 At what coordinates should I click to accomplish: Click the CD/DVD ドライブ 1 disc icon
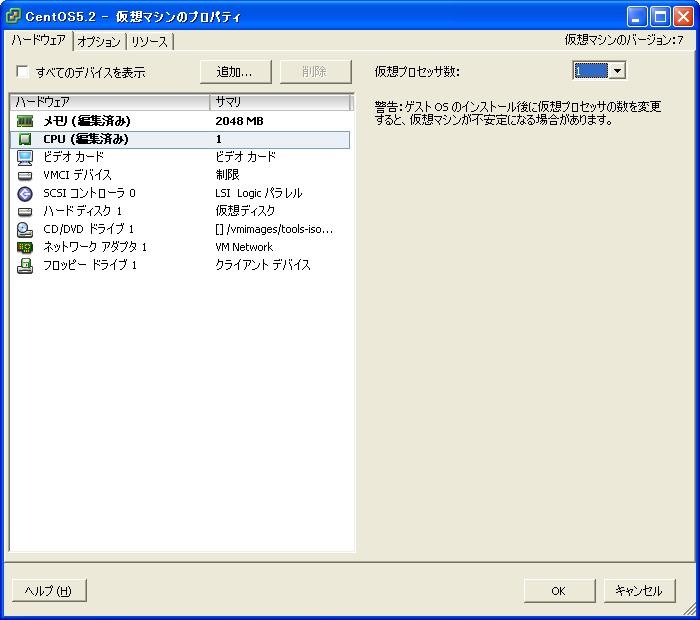(25, 229)
